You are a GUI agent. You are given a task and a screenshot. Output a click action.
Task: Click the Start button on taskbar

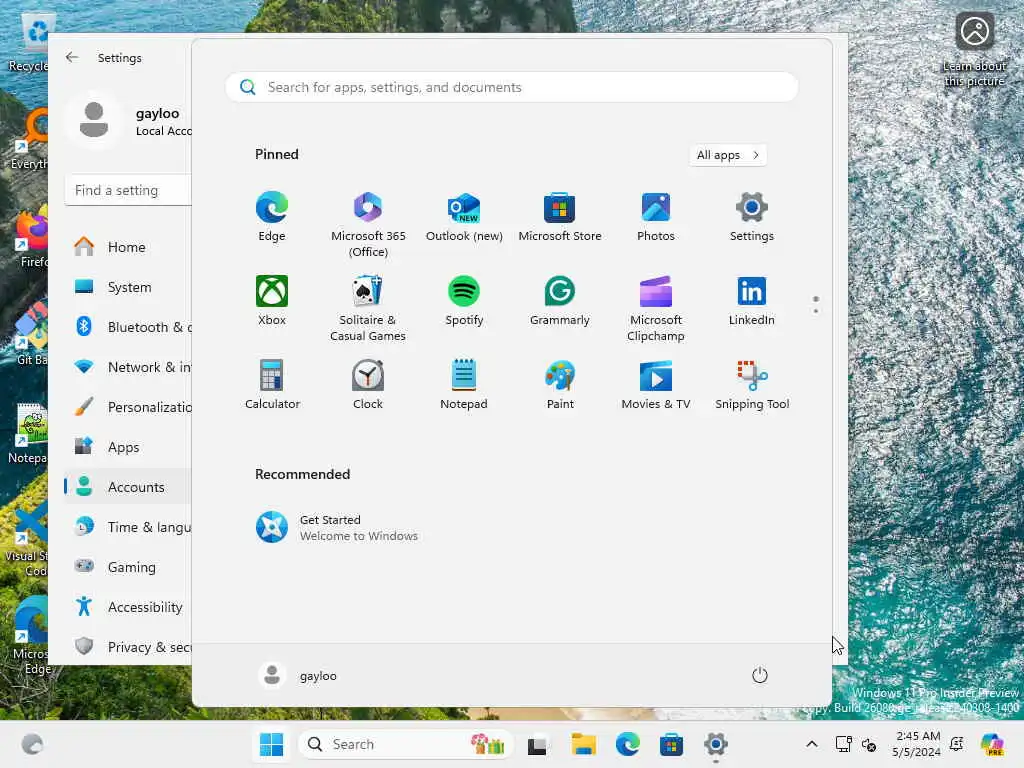point(271,744)
